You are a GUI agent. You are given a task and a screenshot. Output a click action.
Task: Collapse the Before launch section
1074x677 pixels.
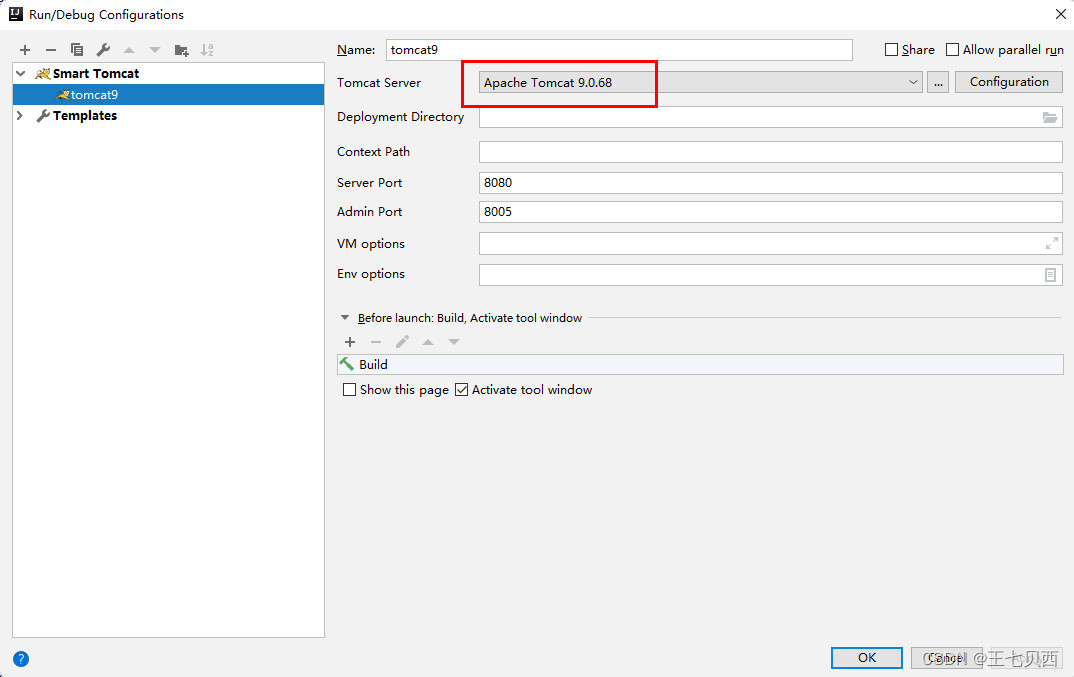coord(345,318)
